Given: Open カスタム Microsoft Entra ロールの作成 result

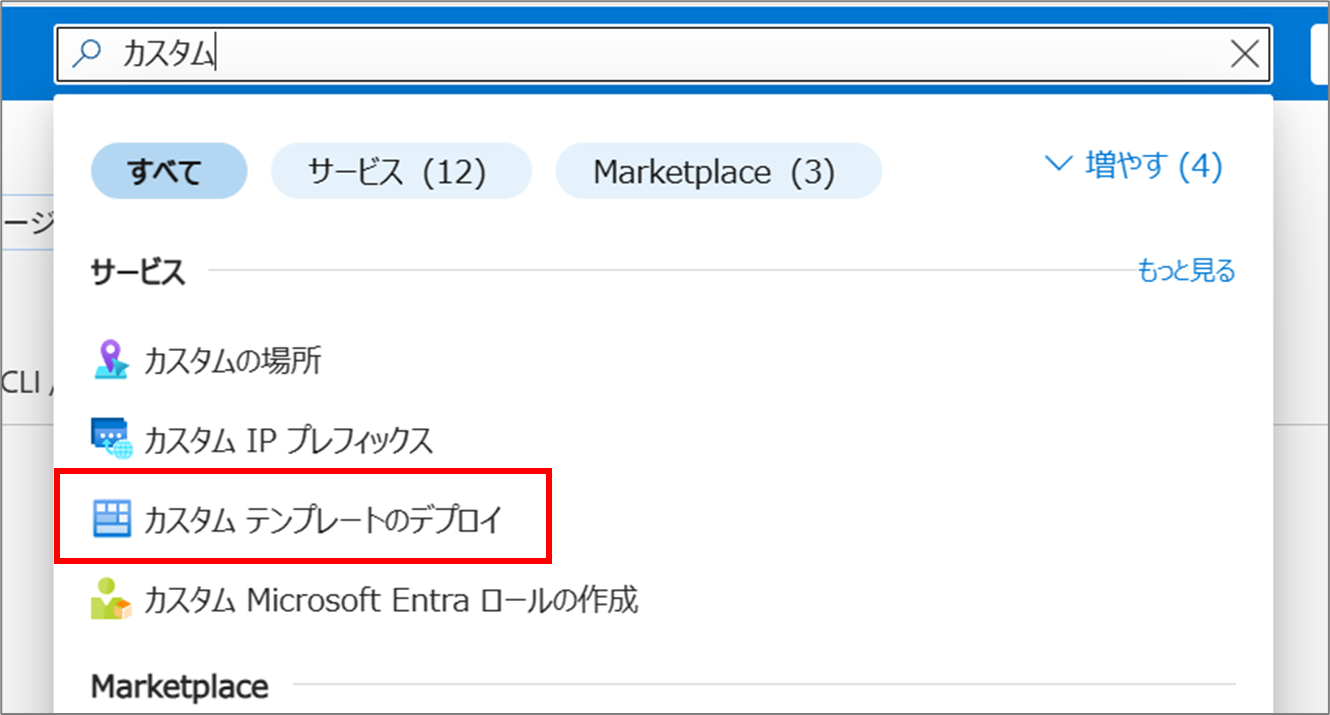Looking at the screenshot, I should click(x=391, y=600).
